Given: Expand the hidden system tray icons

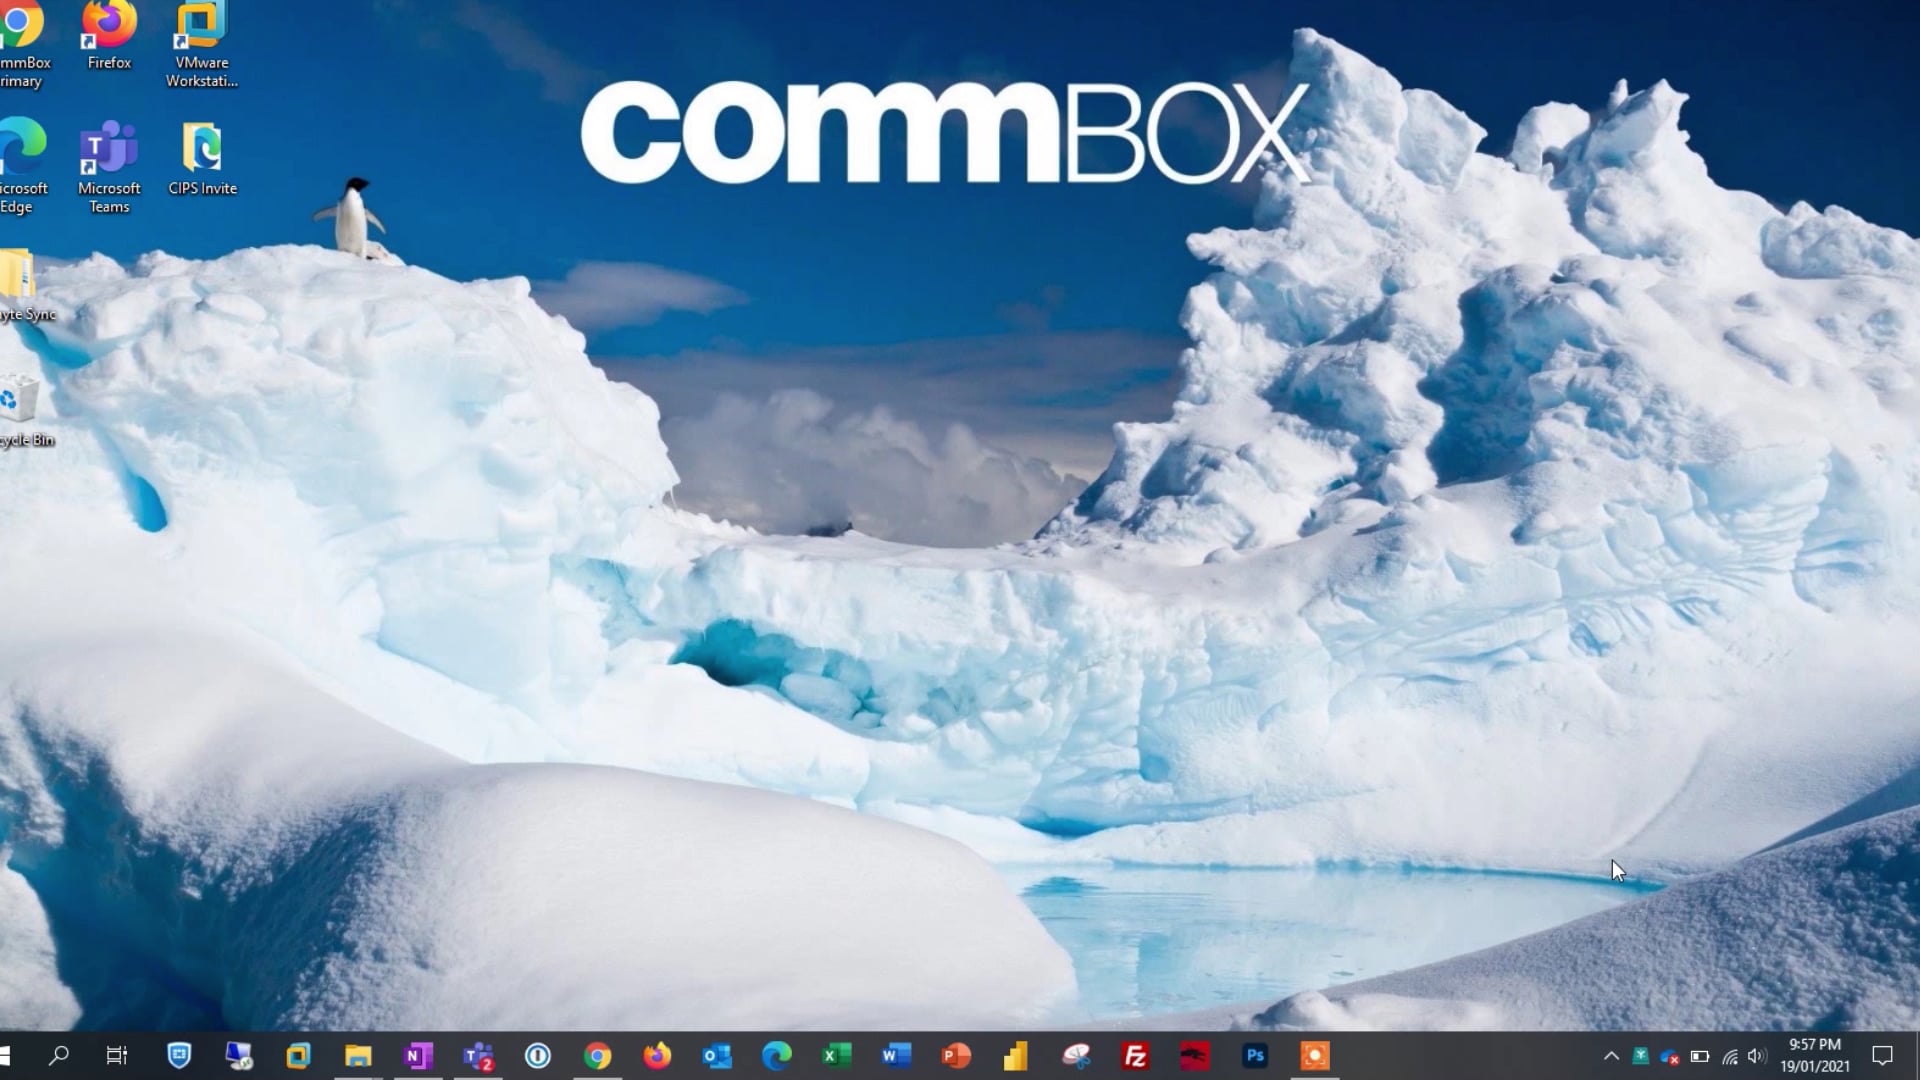Looking at the screenshot, I should click(x=1611, y=1056).
